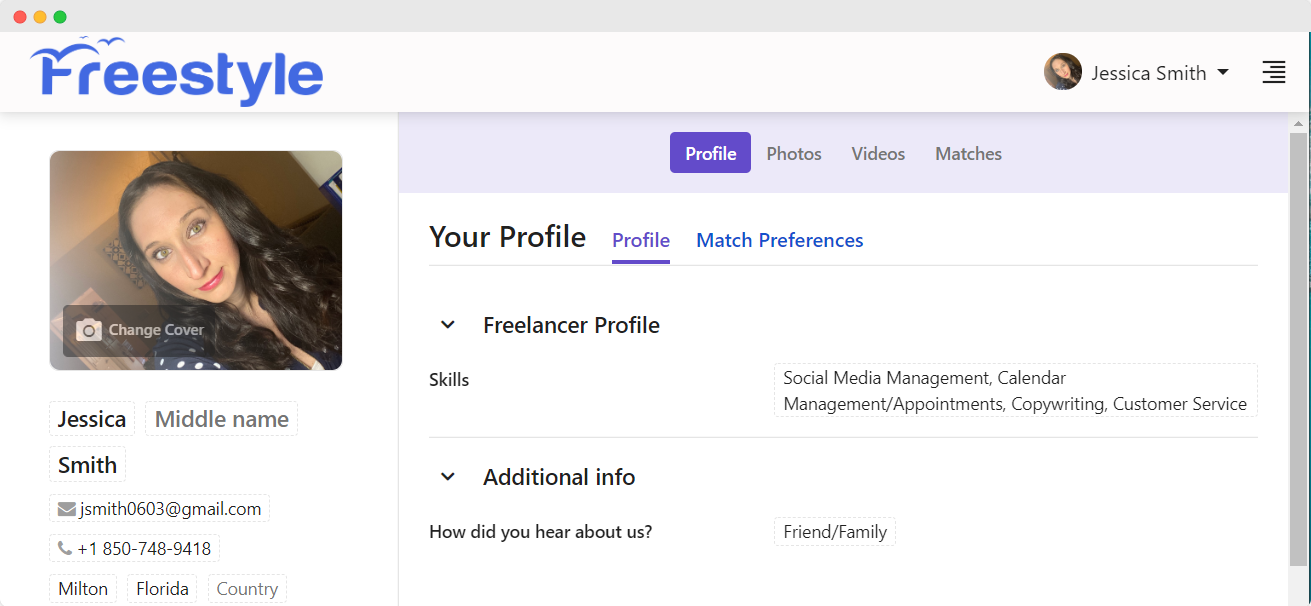This screenshot has width=1311, height=606.
Task: Edit the Middle name field
Action: coord(221,419)
